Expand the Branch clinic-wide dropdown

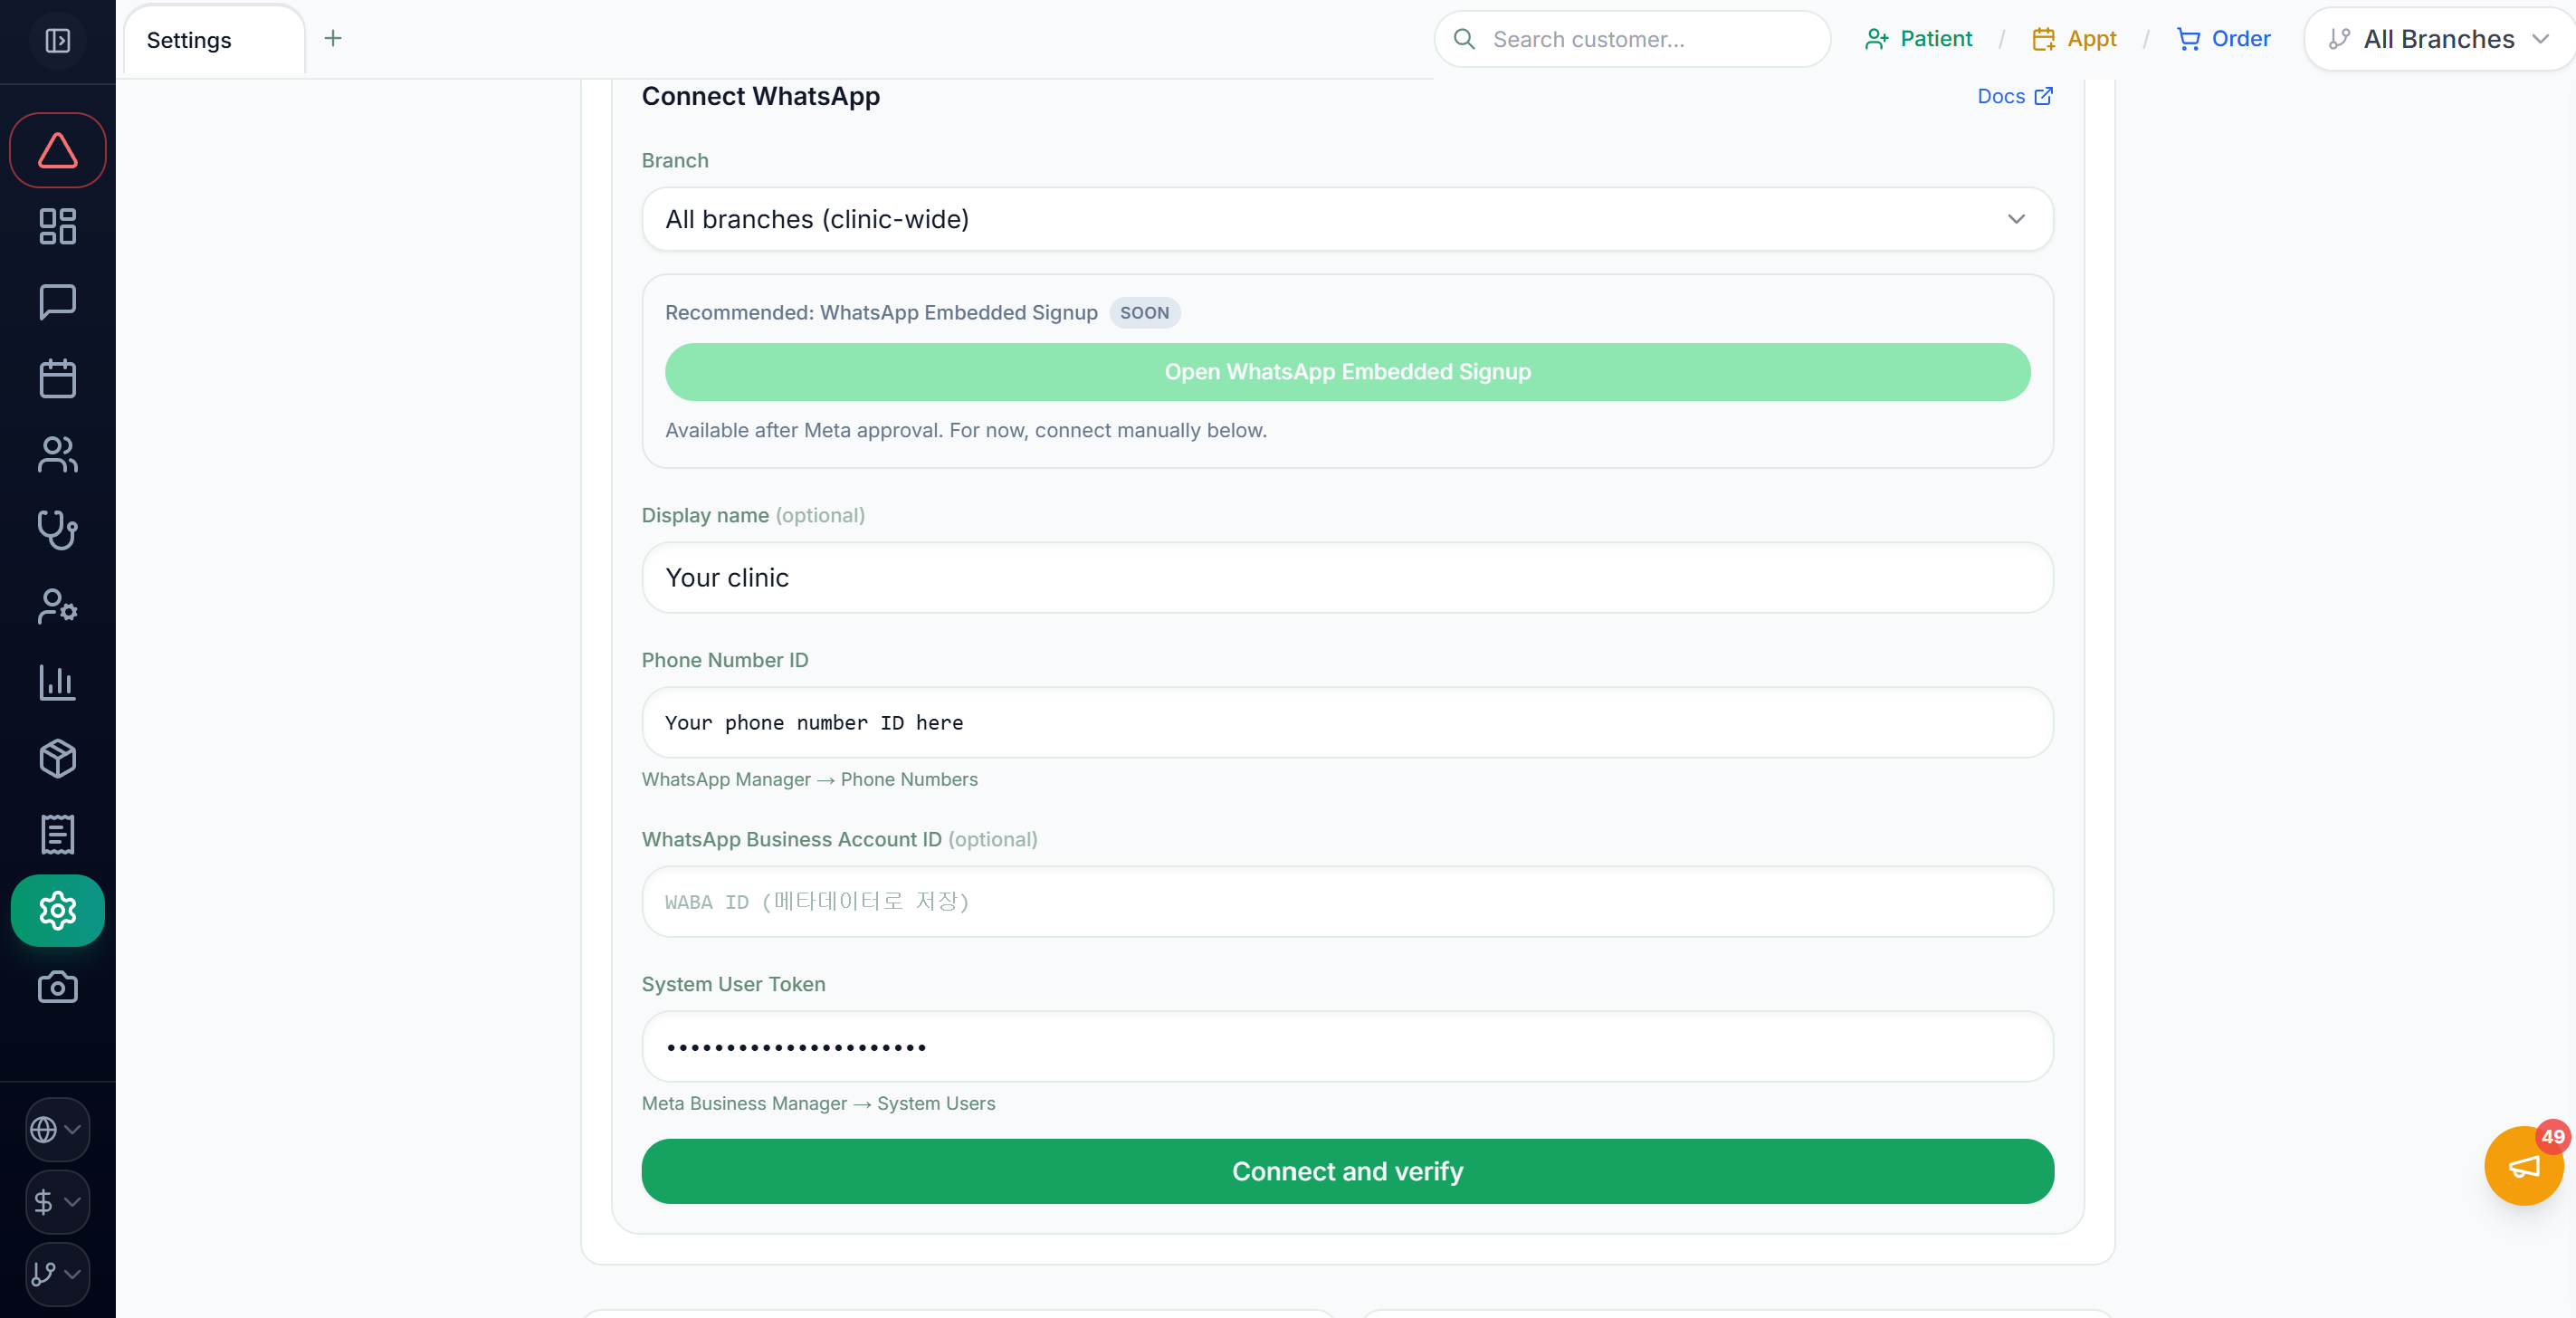1347,219
